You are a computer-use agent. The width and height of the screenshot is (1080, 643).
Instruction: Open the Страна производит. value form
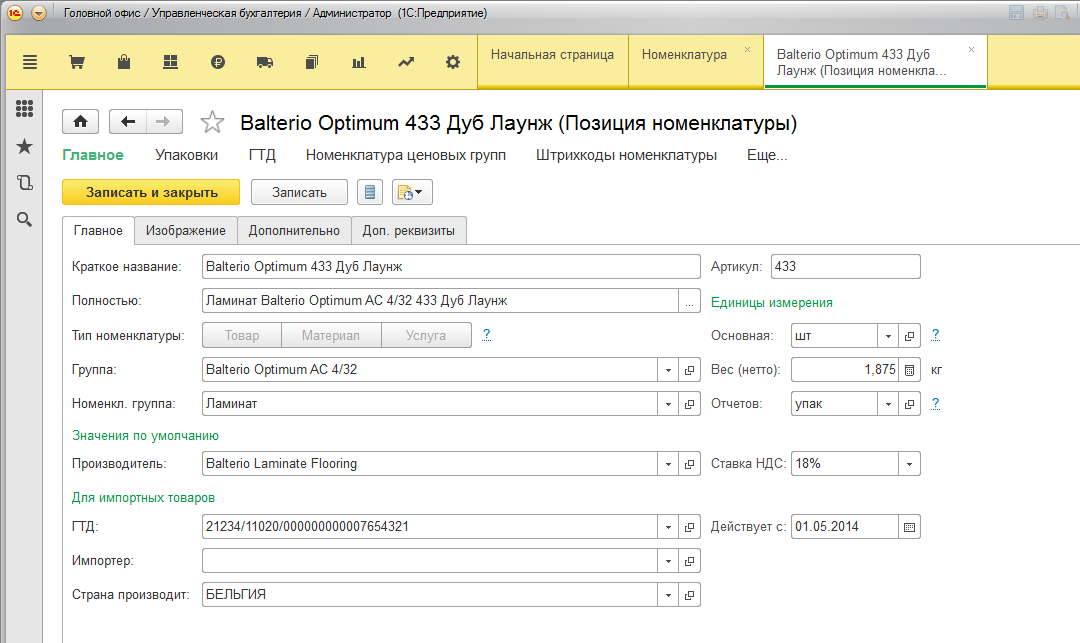[x=689, y=595]
